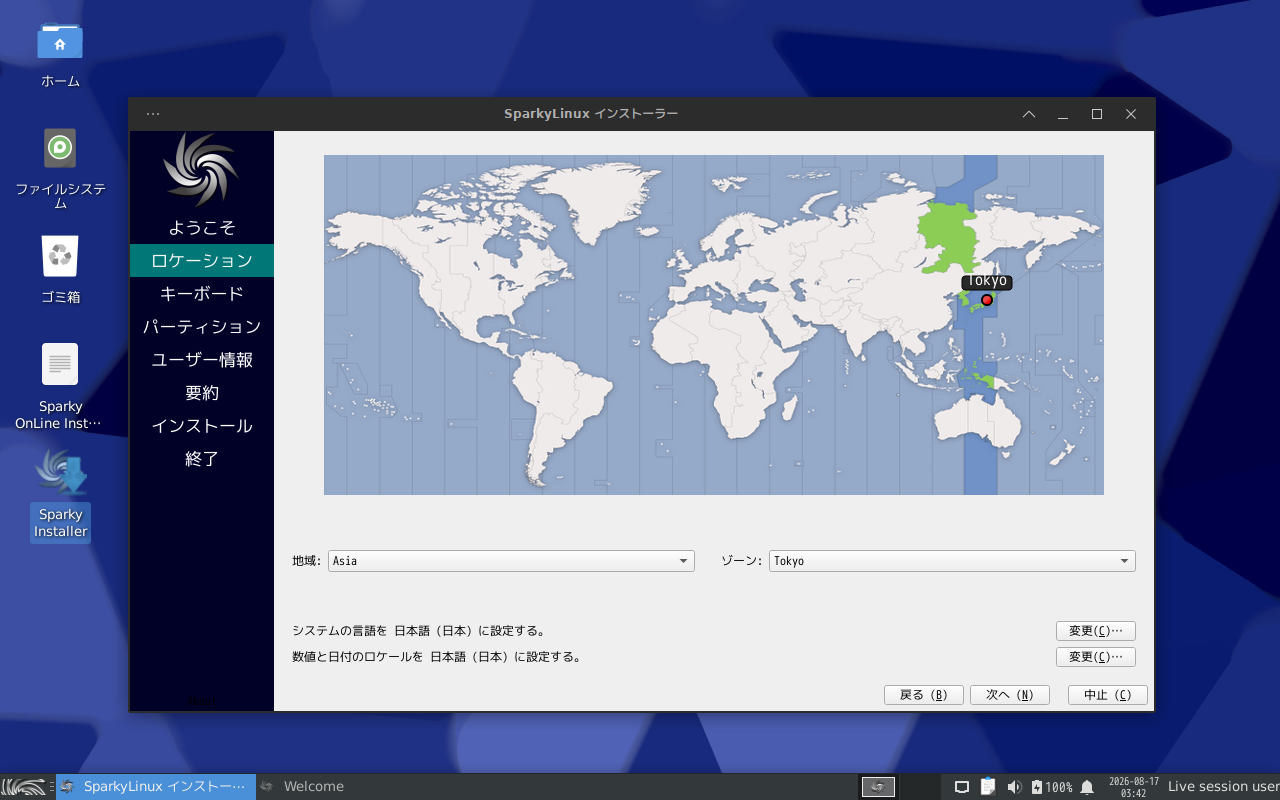Image resolution: width=1280 pixels, height=800 pixels.
Task: Click the 中止 (C) cancel button
Action: (x=1108, y=695)
